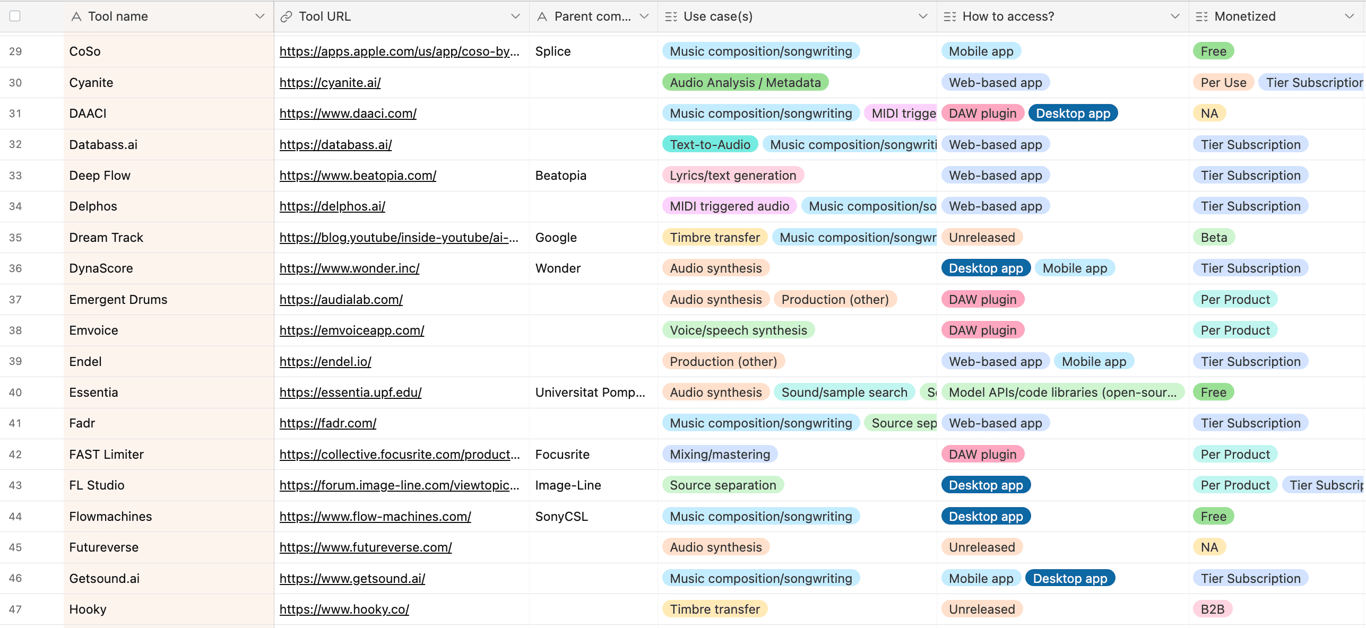Open the fadr.com link
Image resolution: width=1366 pixels, height=628 pixels.
[x=328, y=423]
